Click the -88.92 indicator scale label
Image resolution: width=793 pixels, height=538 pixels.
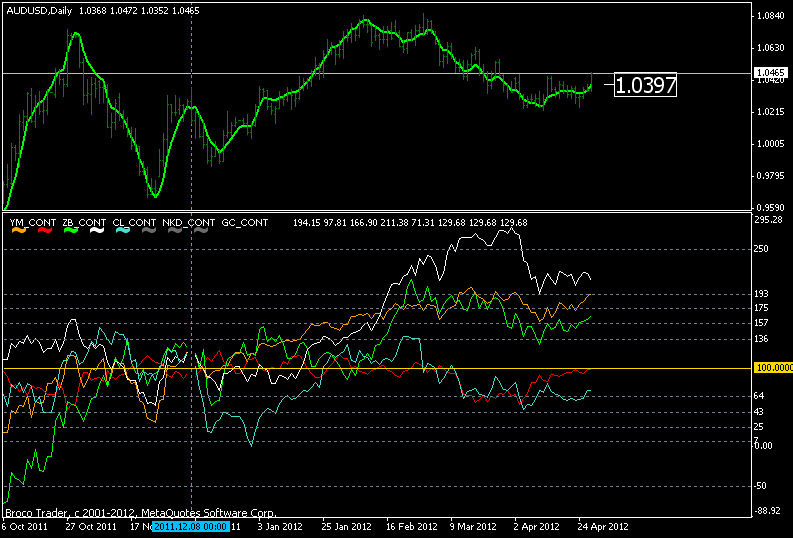768,511
